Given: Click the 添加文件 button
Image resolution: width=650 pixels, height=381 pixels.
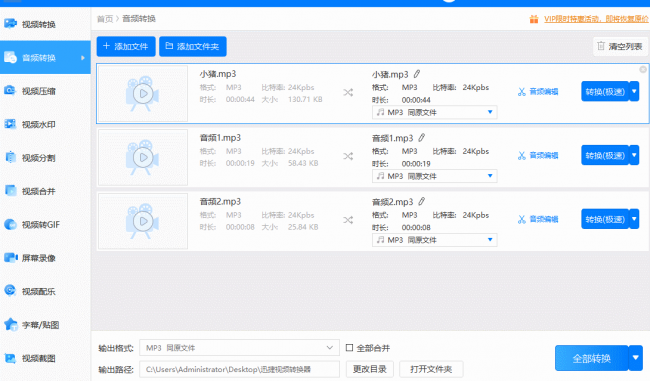Looking at the screenshot, I should (x=126, y=46).
